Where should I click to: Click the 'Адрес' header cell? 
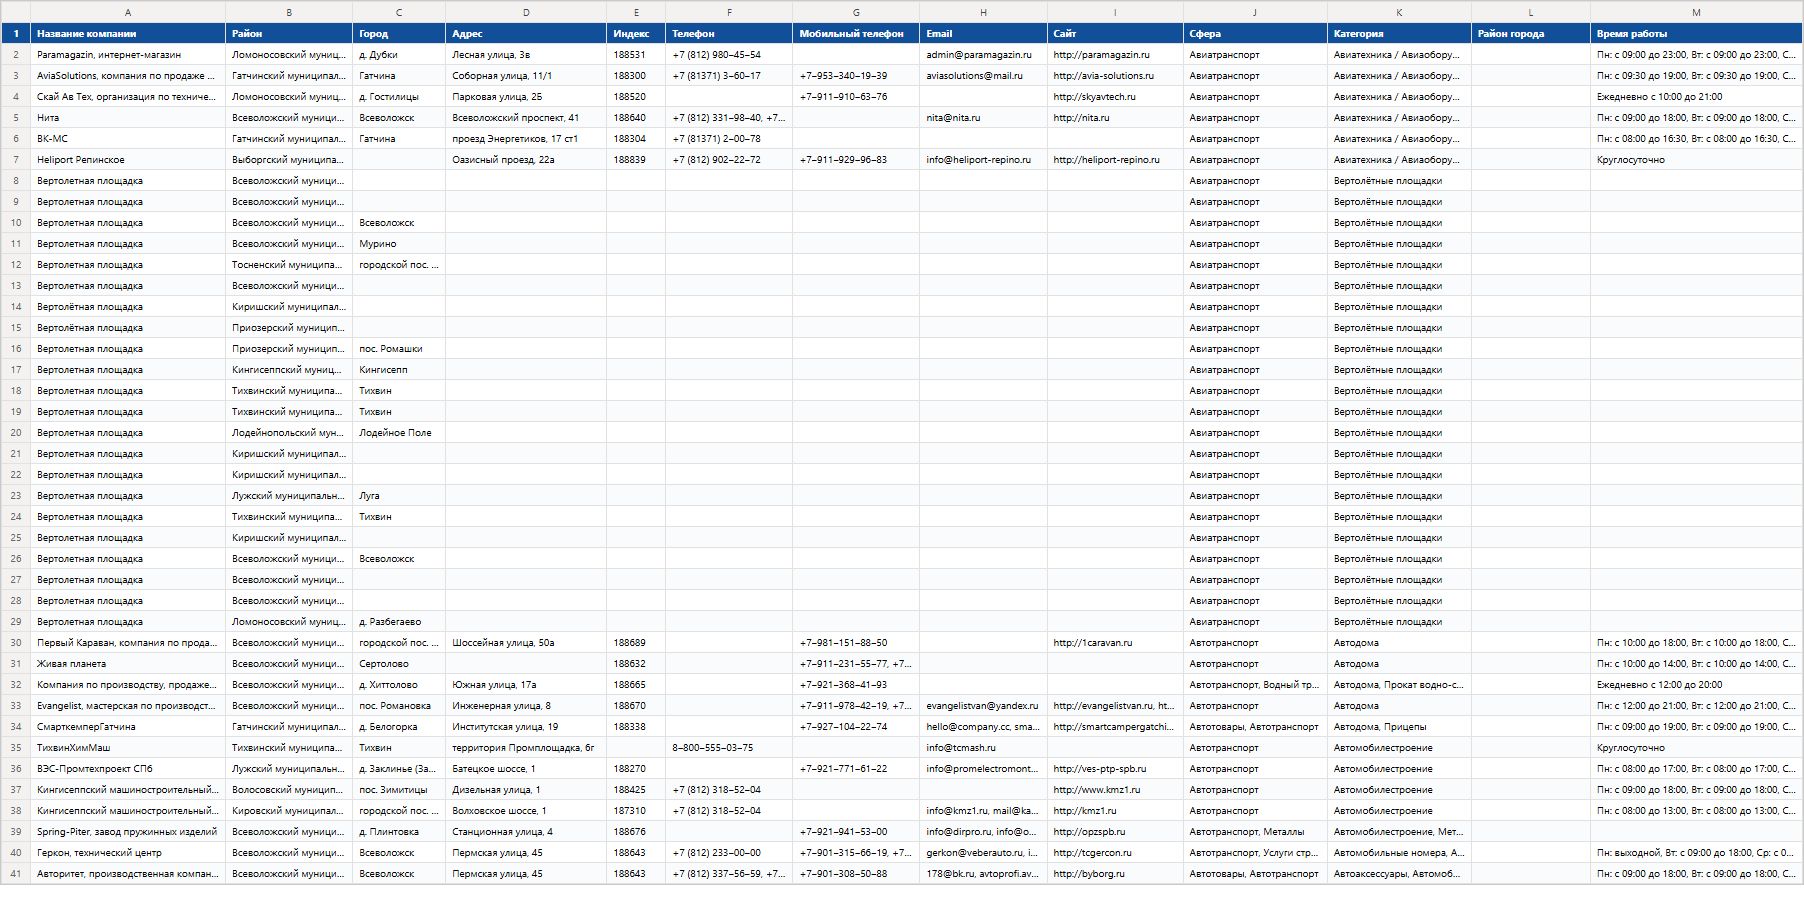point(526,34)
